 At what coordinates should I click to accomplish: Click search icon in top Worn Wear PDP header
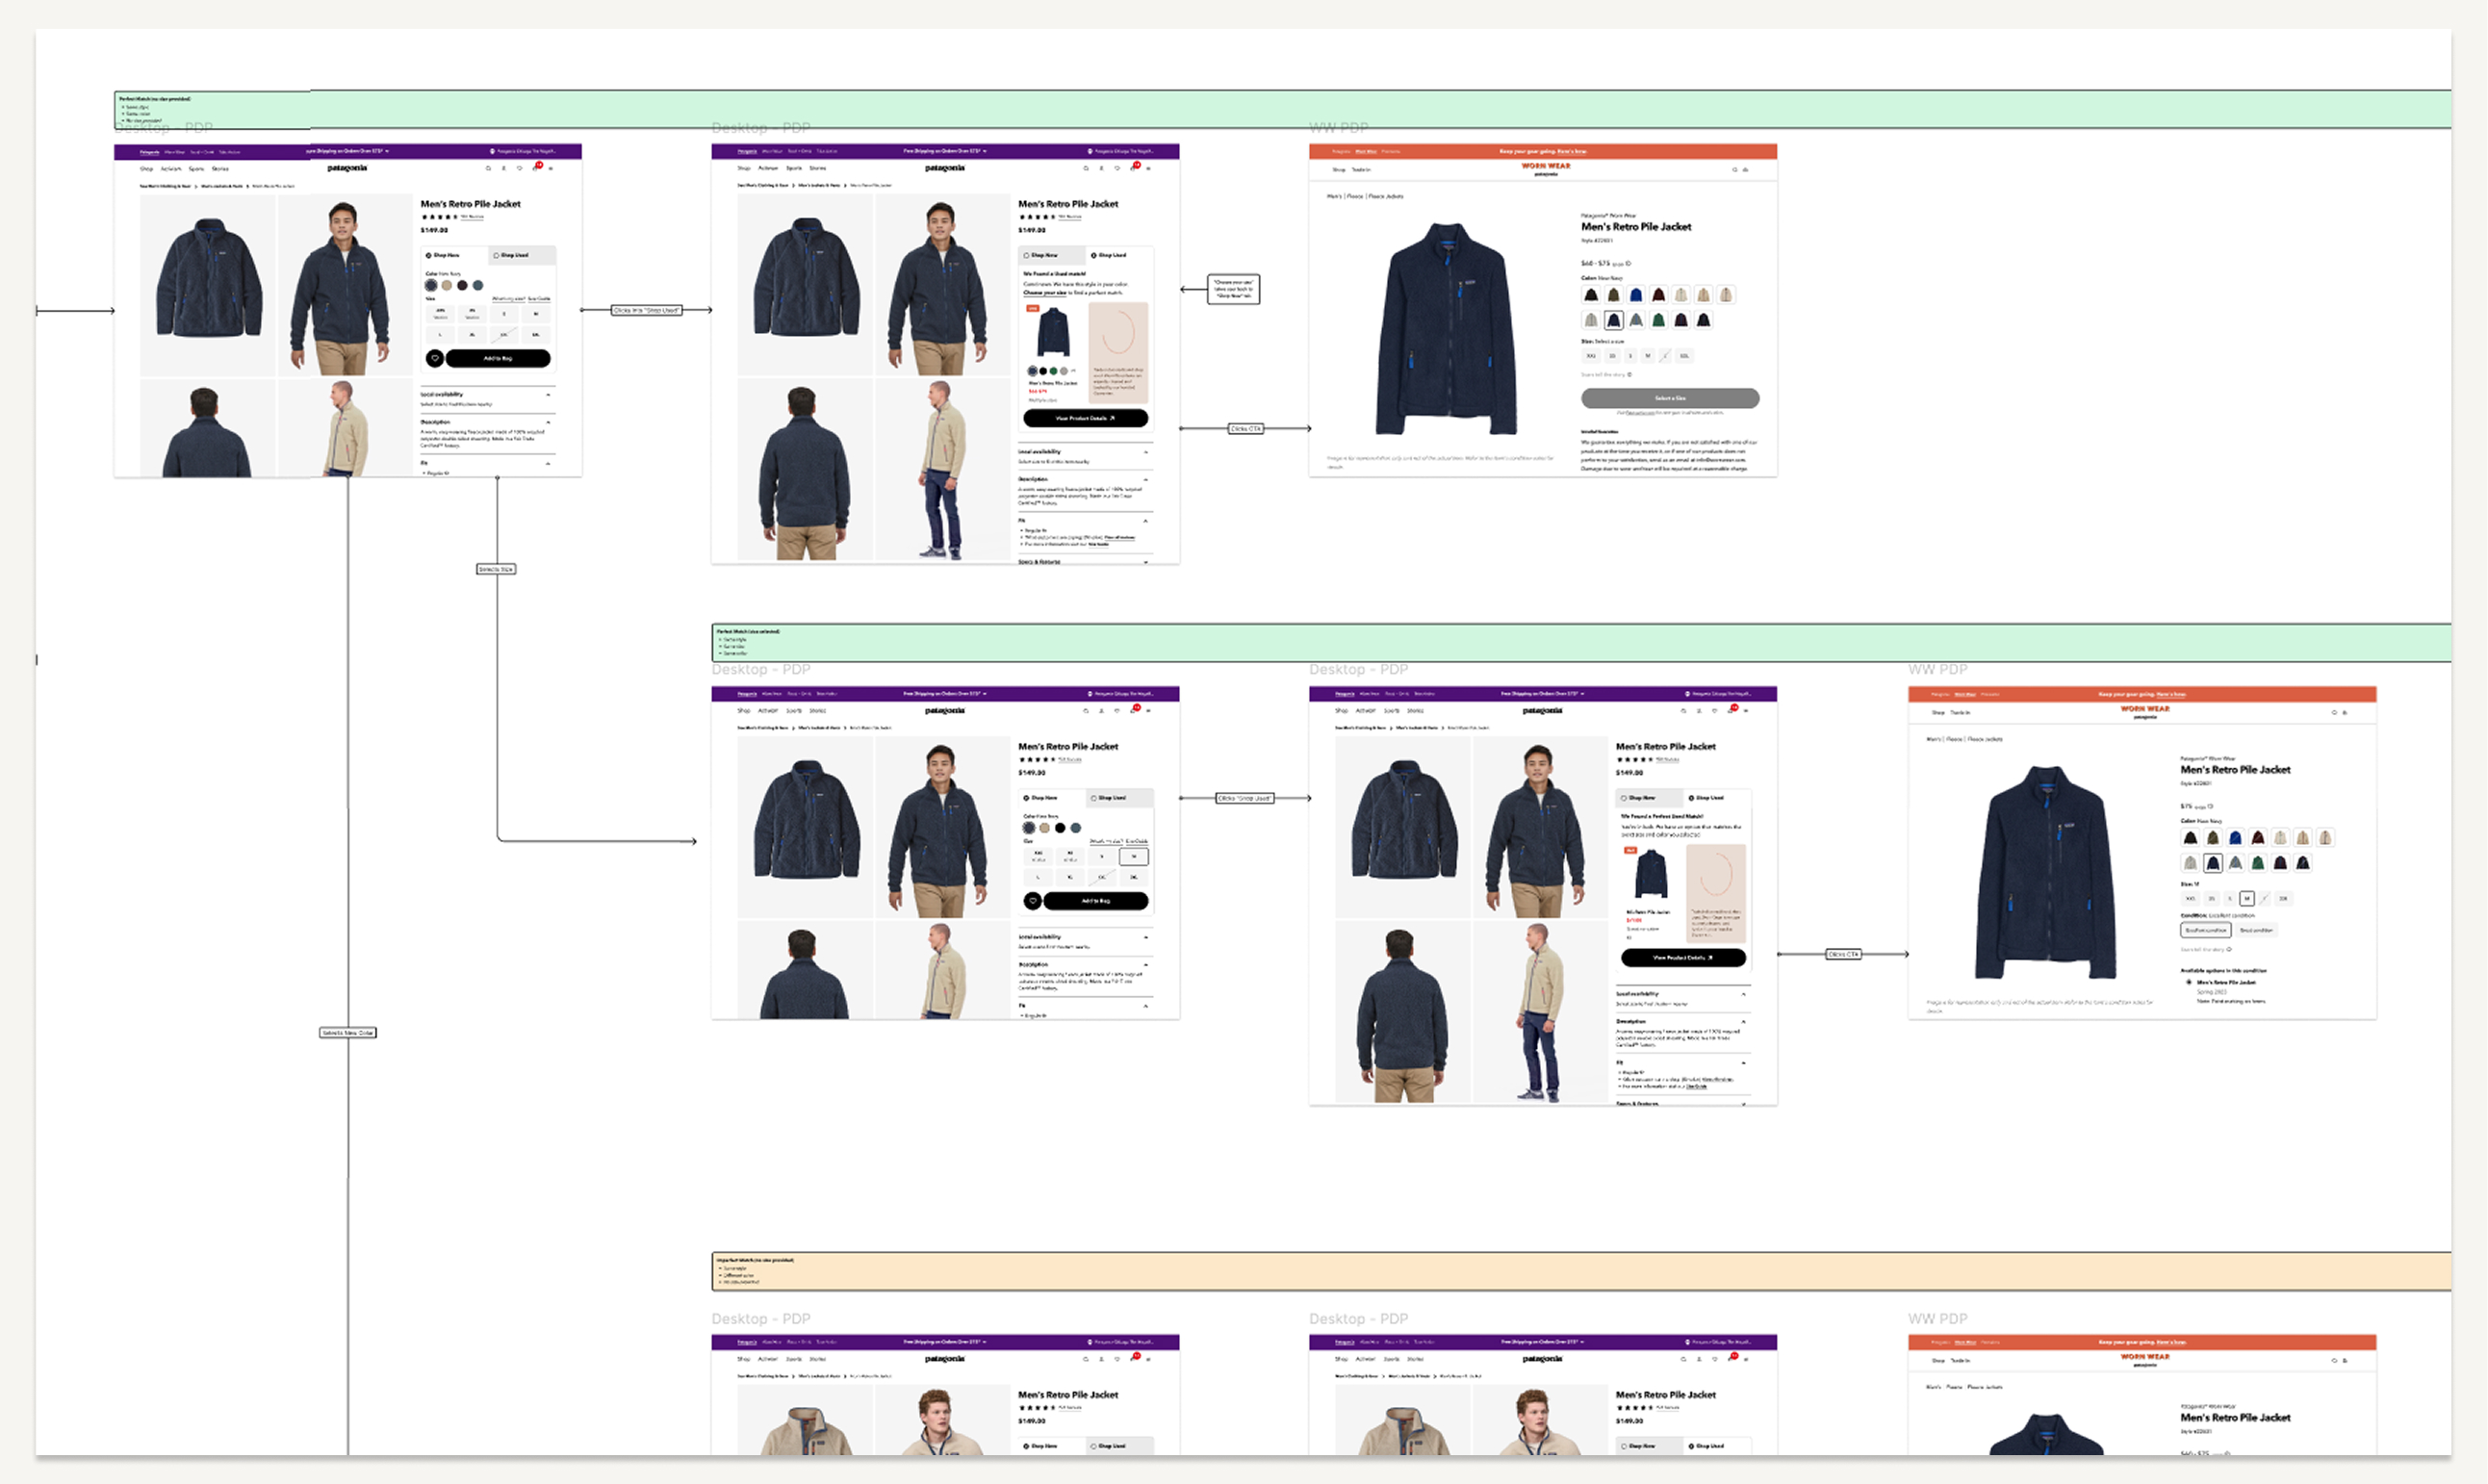pos(1735,170)
